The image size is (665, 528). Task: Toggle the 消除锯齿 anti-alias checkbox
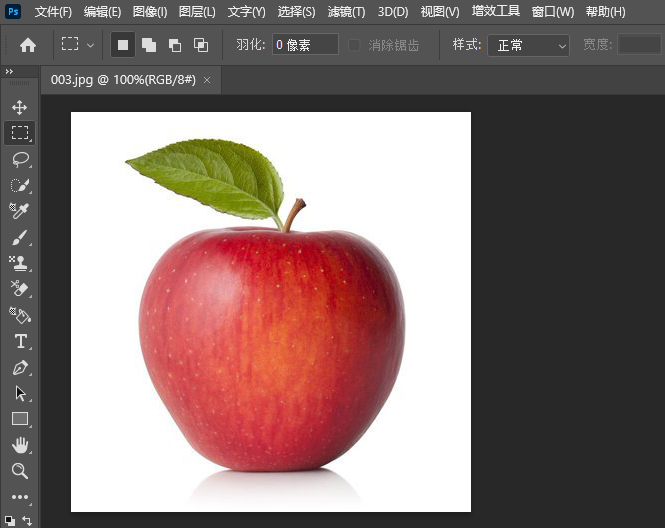[x=354, y=45]
